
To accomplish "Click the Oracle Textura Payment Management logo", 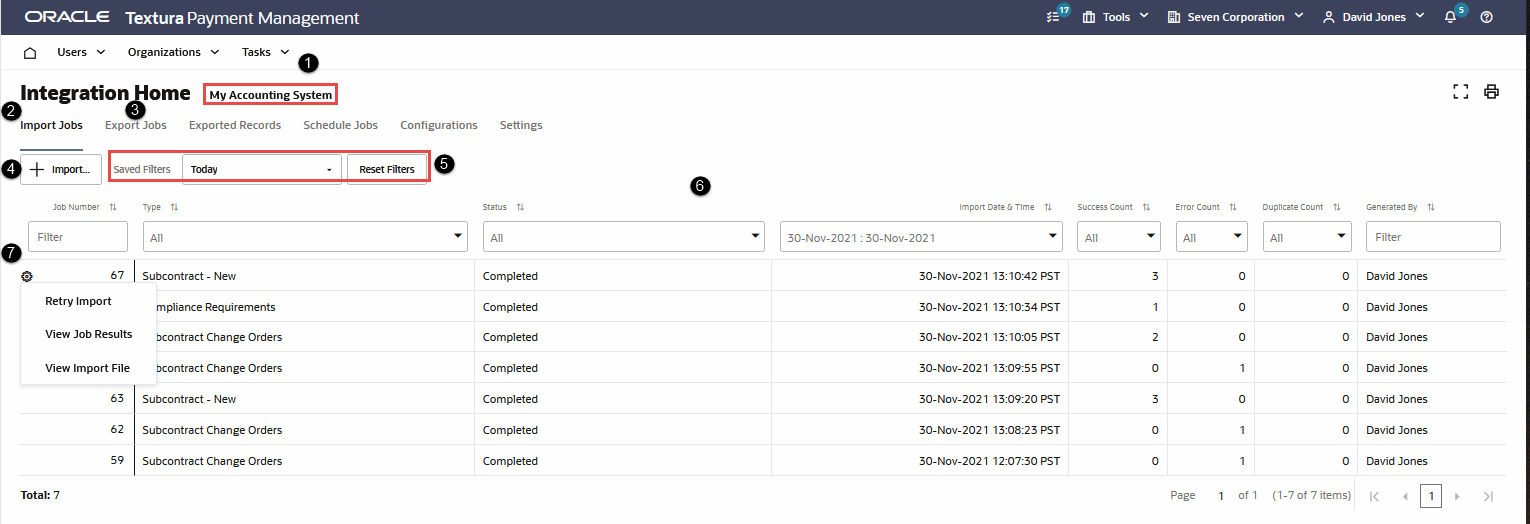I will coord(192,18).
